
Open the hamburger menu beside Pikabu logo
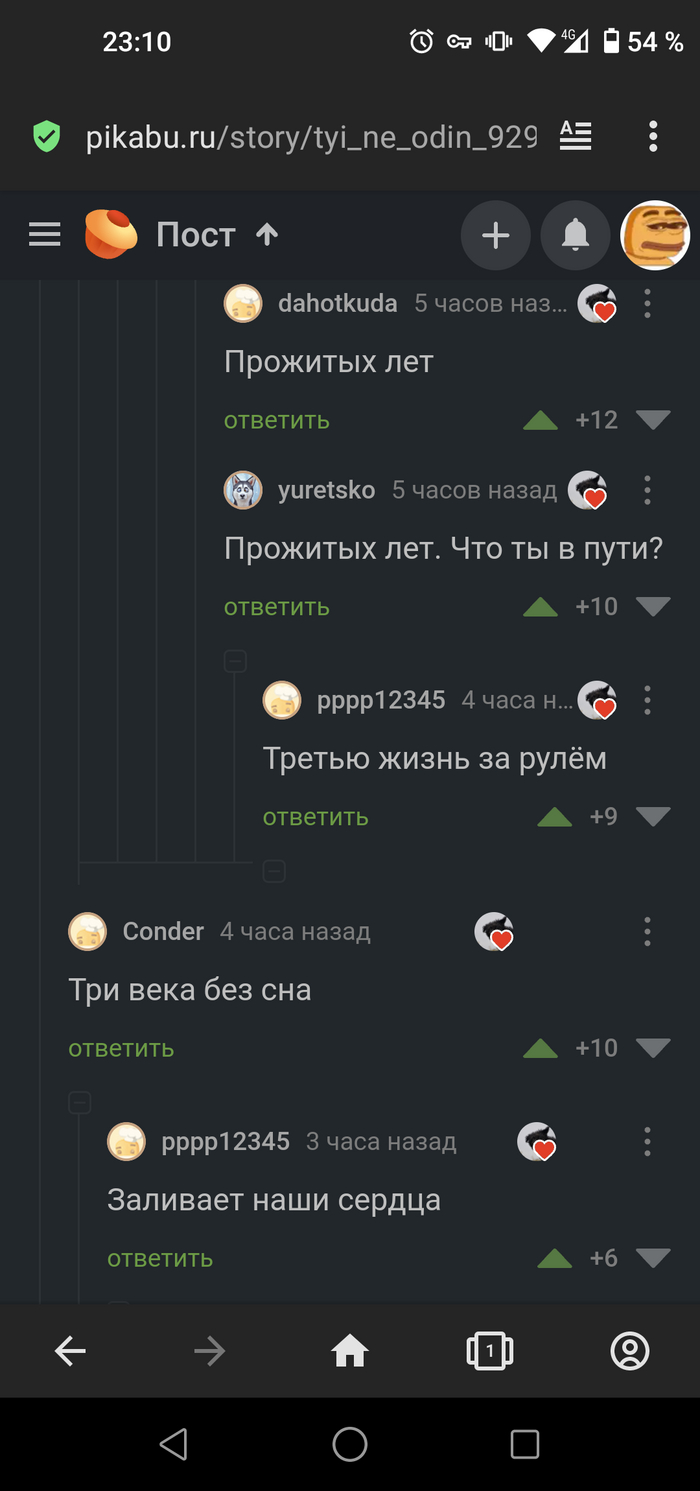45,235
